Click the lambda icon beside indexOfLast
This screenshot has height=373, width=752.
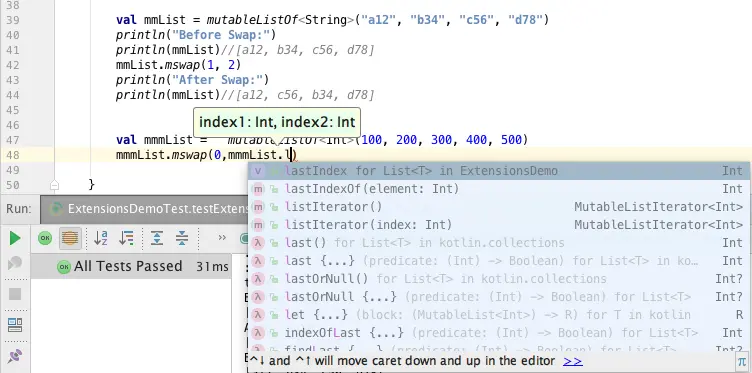click(x=258, y=333)
